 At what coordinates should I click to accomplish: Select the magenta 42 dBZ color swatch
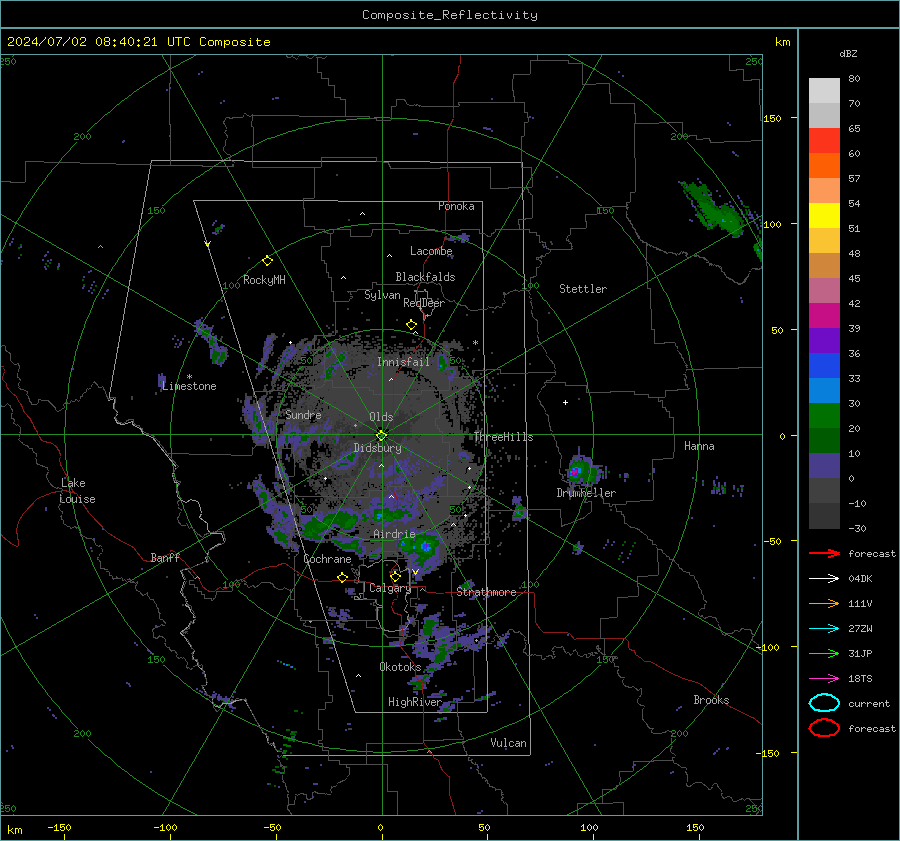(824, 316)
